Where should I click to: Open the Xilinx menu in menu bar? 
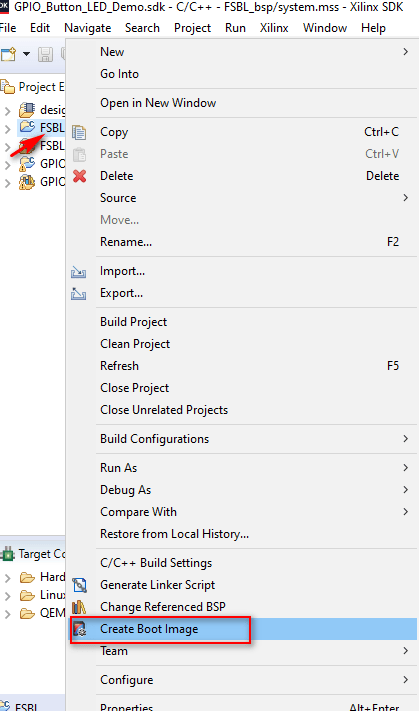274,28
